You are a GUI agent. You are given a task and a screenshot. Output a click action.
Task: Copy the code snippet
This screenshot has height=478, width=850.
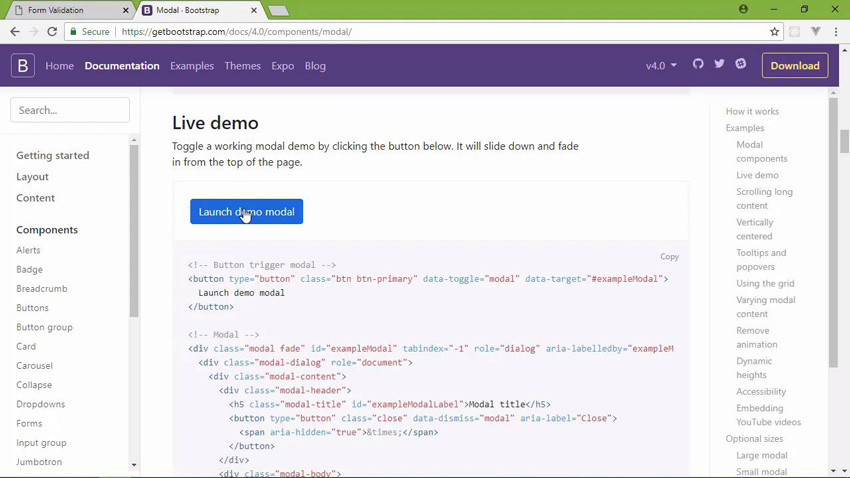(669, 256)
